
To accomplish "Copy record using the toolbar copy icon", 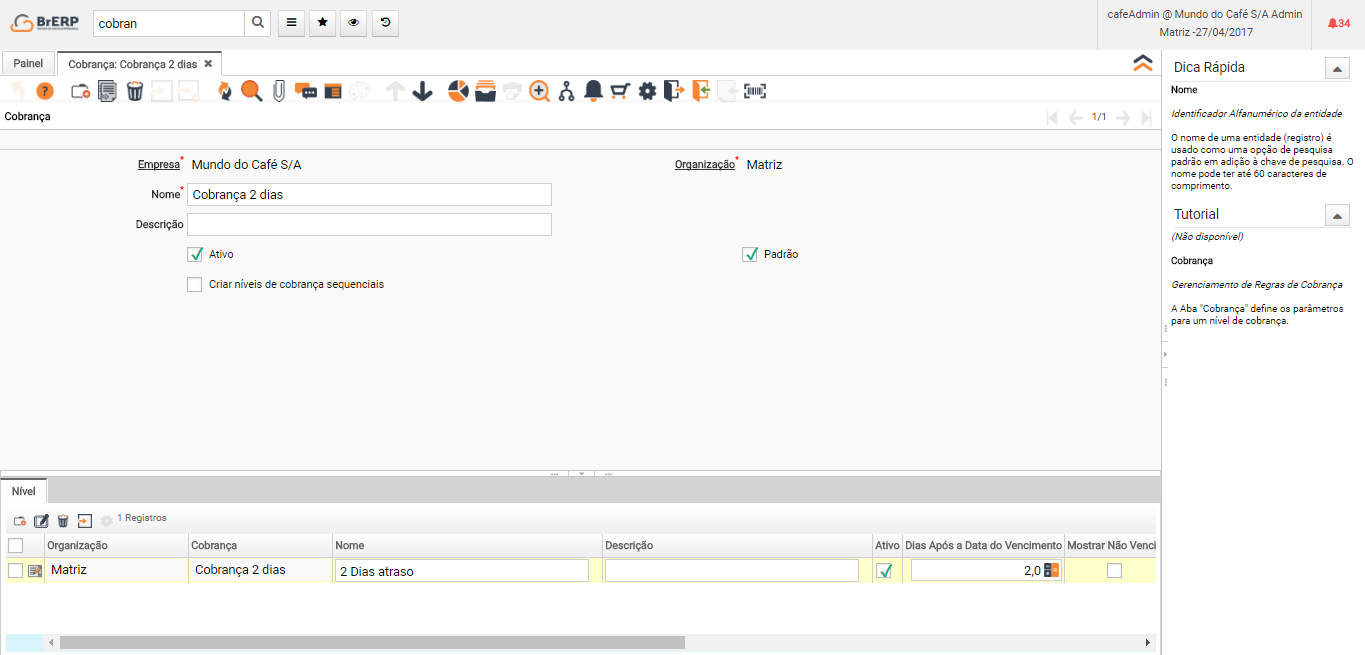I will tap(108, 91).
